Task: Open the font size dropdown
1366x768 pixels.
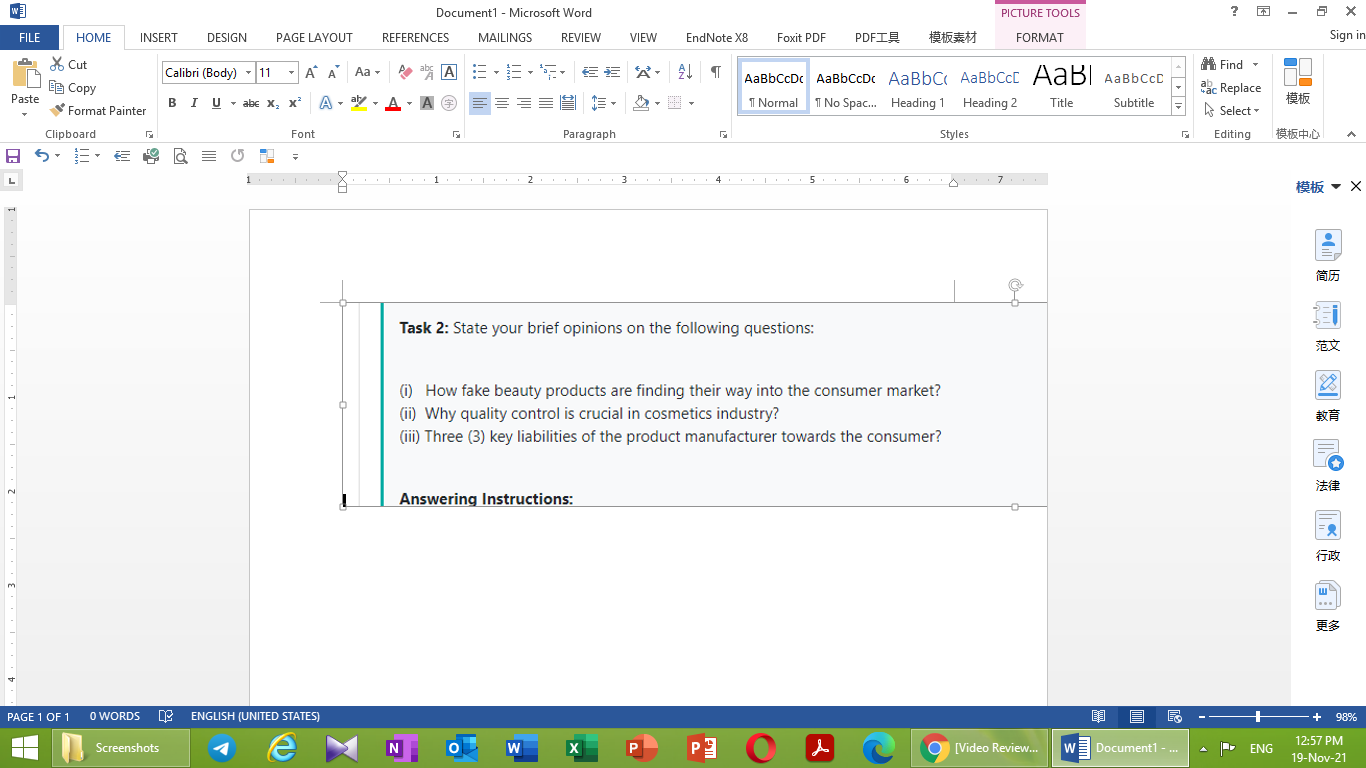Action: tap(291, 72)
